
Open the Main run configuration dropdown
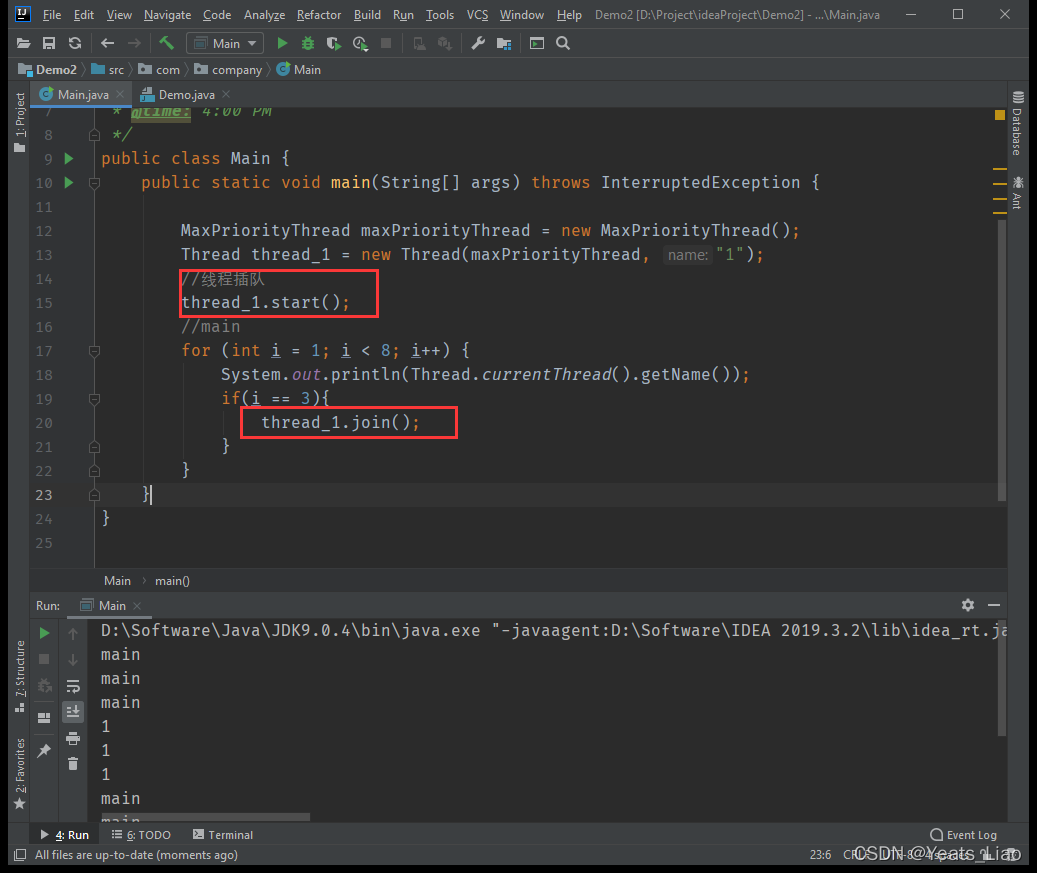[x=225, y=43]
